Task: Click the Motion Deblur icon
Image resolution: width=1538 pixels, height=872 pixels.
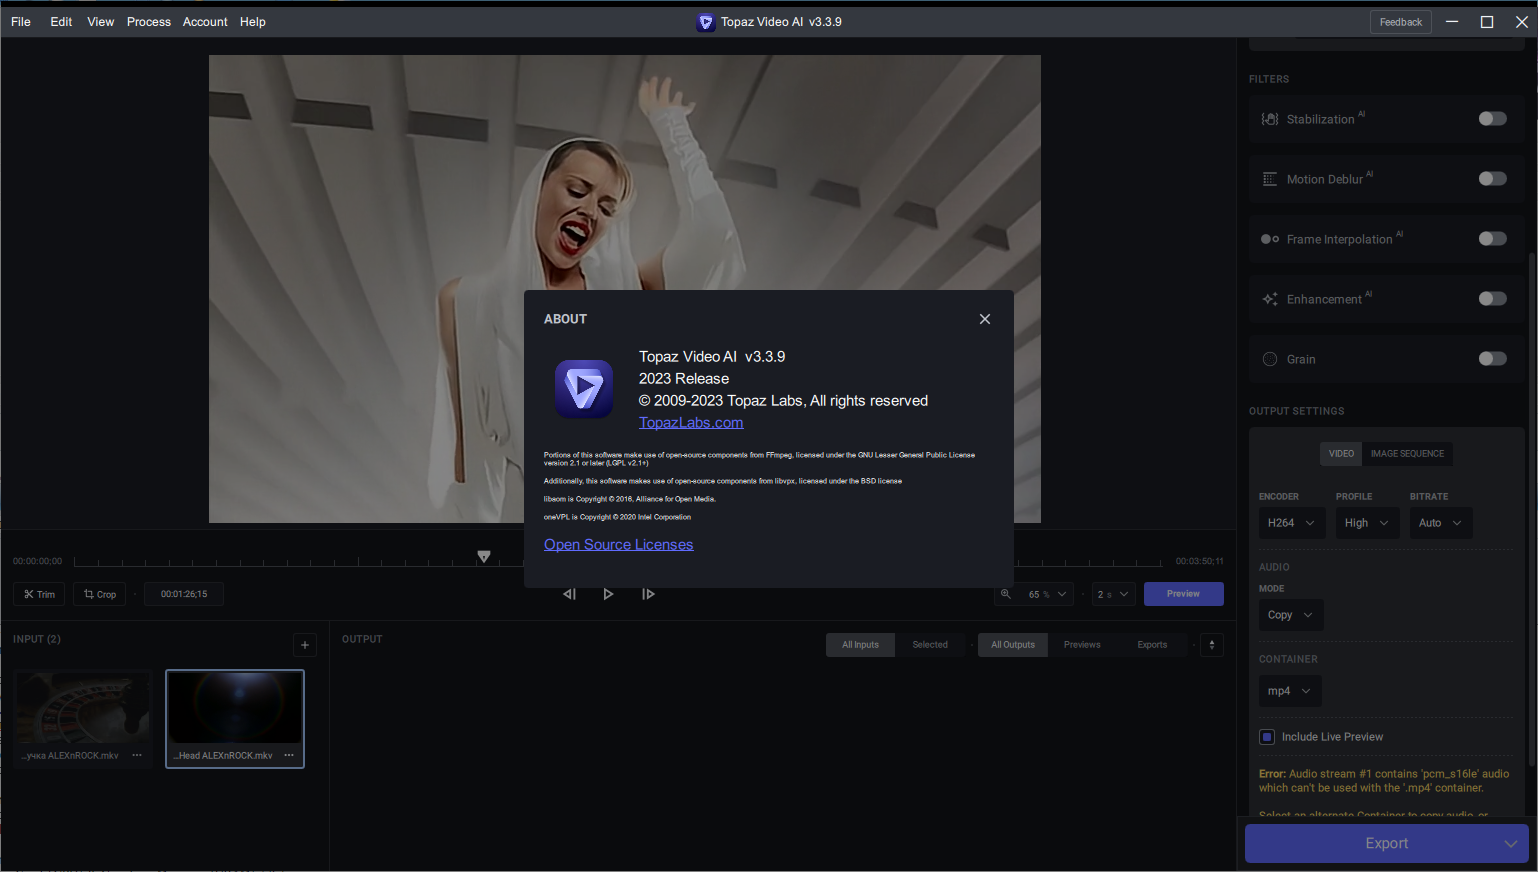Action: tap(1270, 179)
